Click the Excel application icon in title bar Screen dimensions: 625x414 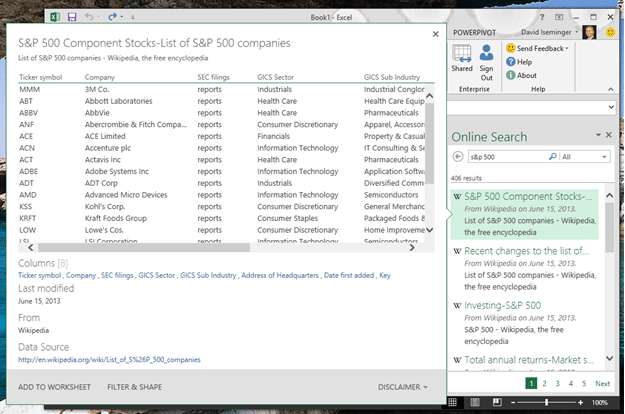tap(55, 17)
